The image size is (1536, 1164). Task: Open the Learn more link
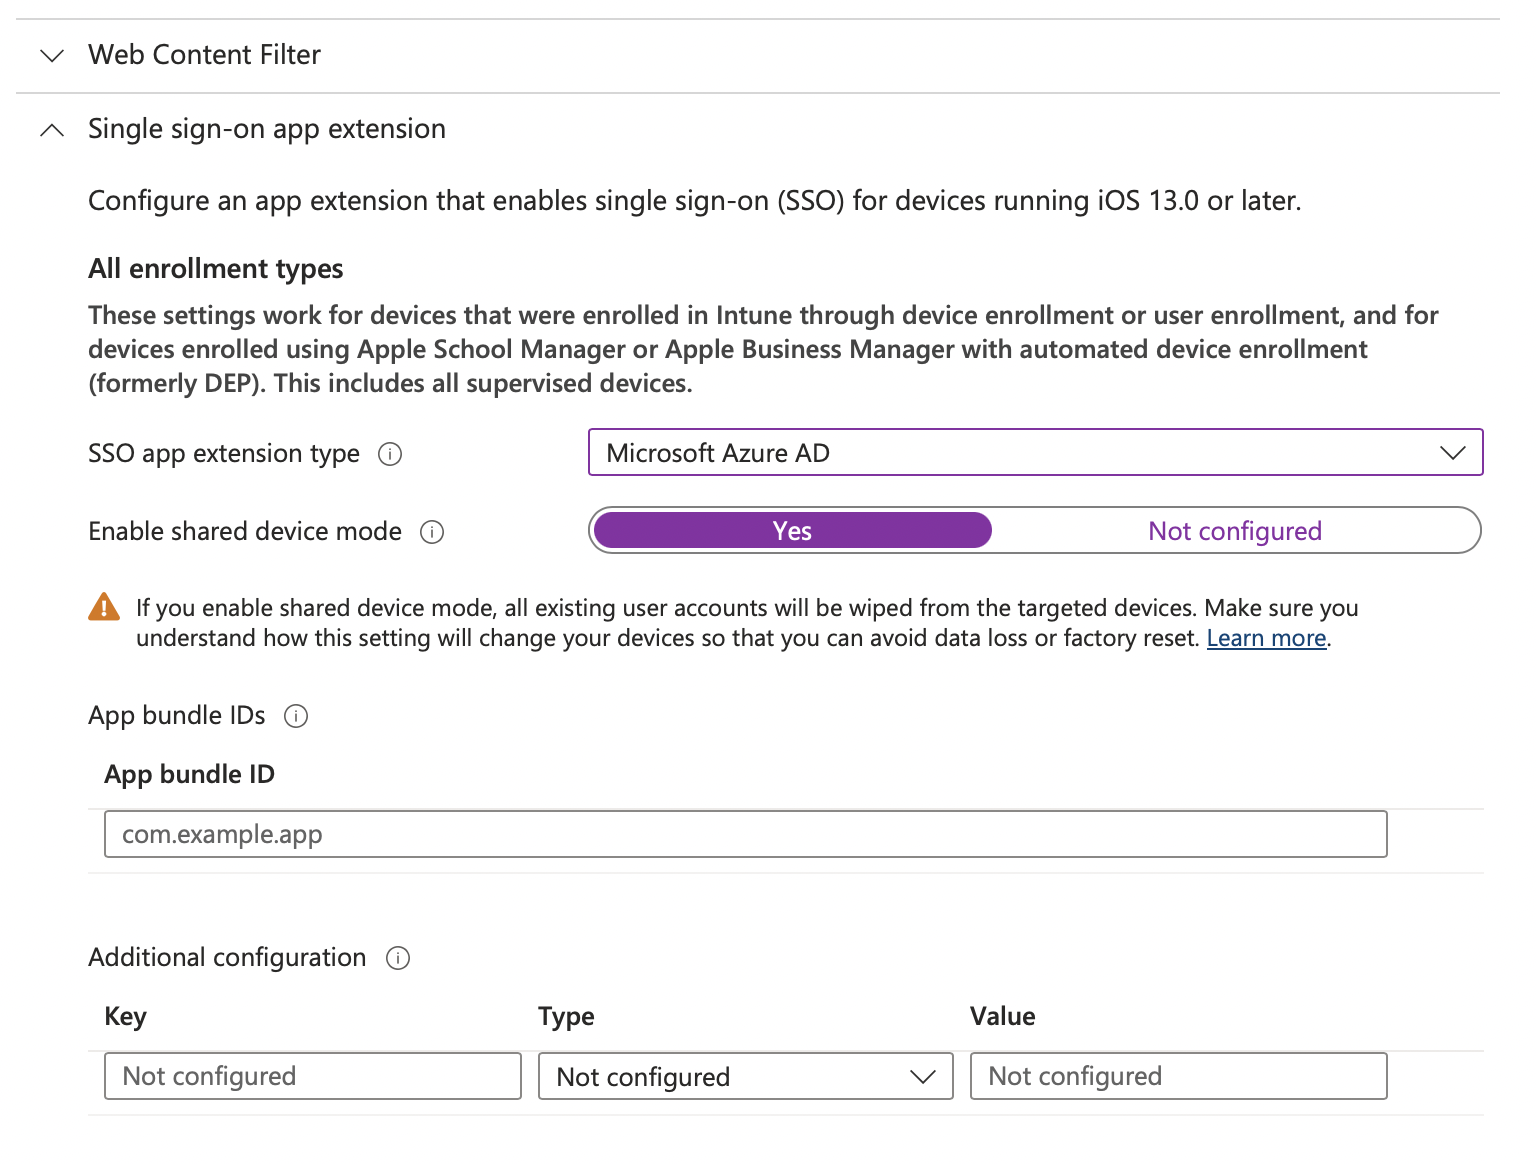pos(1266,638)
